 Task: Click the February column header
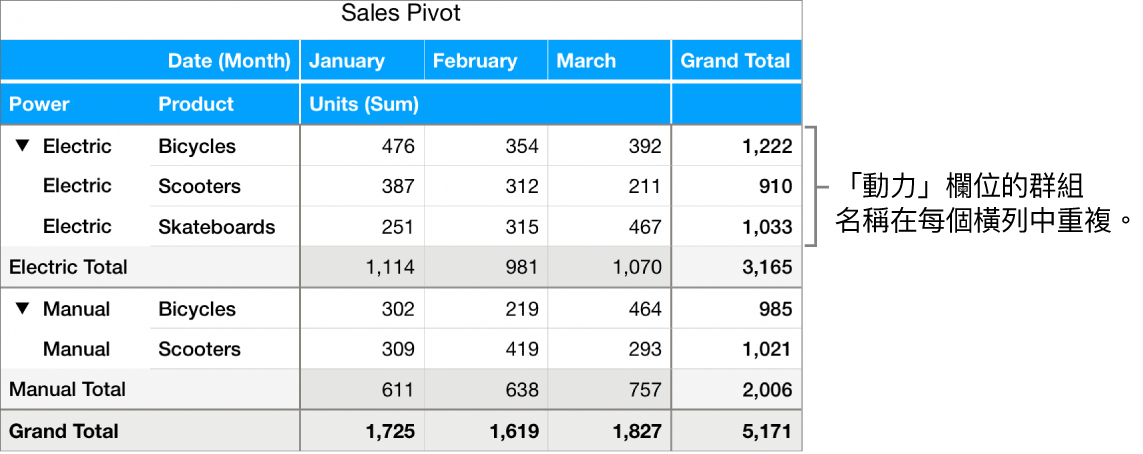pyautogui.click(x=475, y=61)
